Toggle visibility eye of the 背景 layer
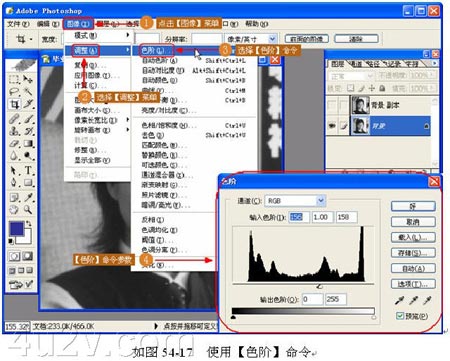Screen dimensions: 450x361 click(332, 126)
